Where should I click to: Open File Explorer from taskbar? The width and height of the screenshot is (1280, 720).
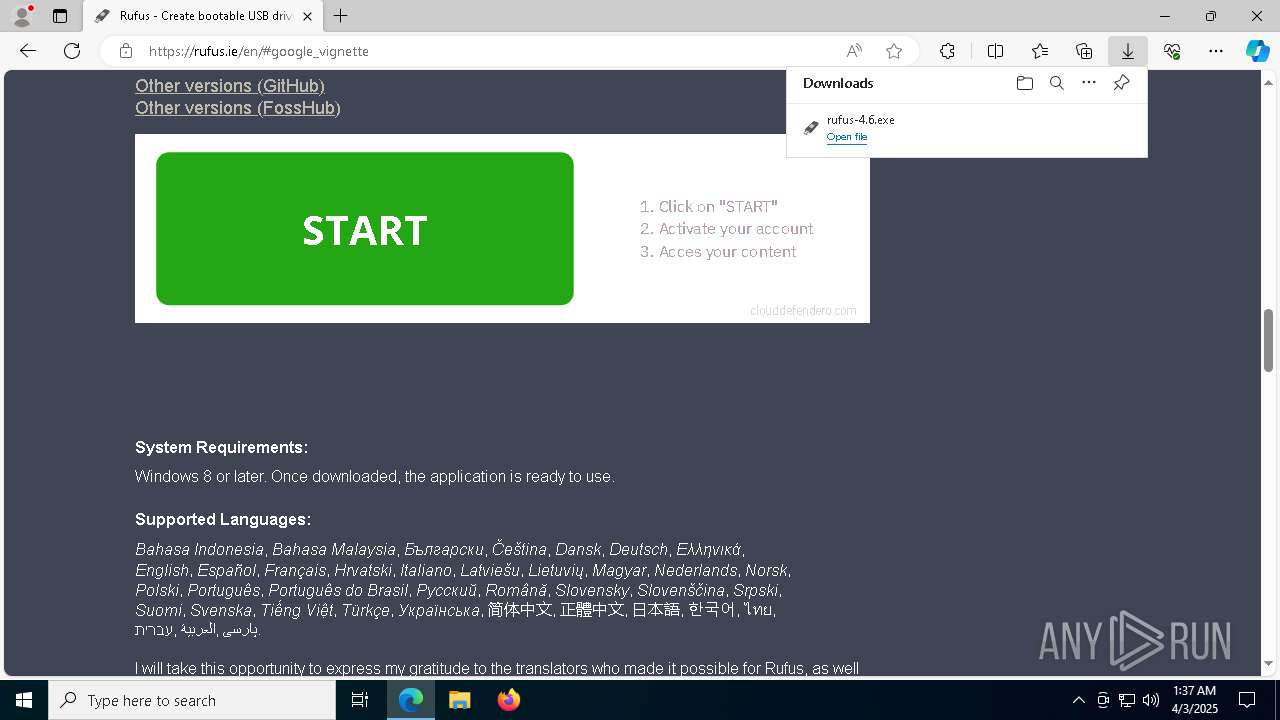459,700
